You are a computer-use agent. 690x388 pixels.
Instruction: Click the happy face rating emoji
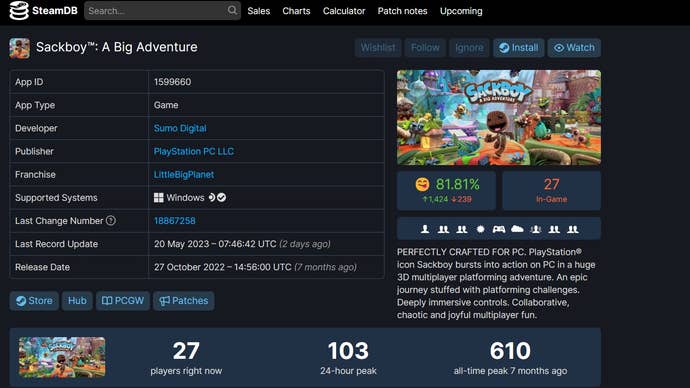point(422,184)
